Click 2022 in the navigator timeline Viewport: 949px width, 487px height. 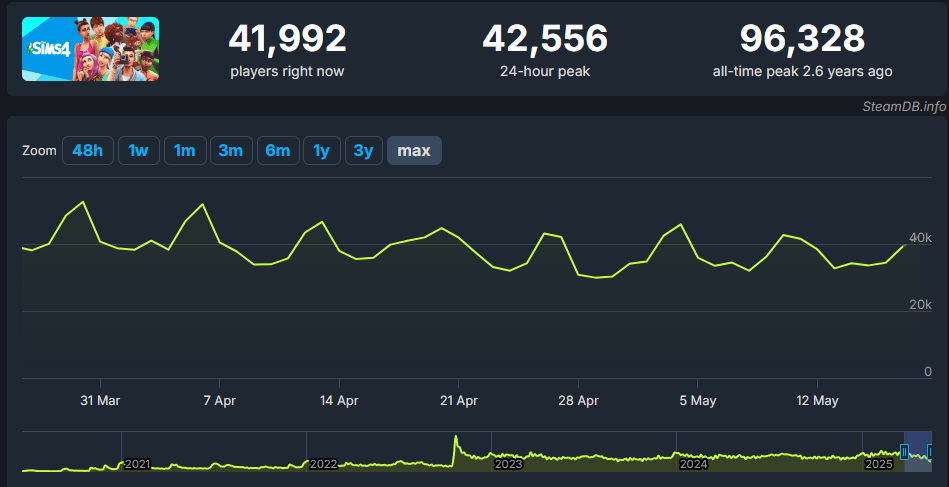point(323,464)
